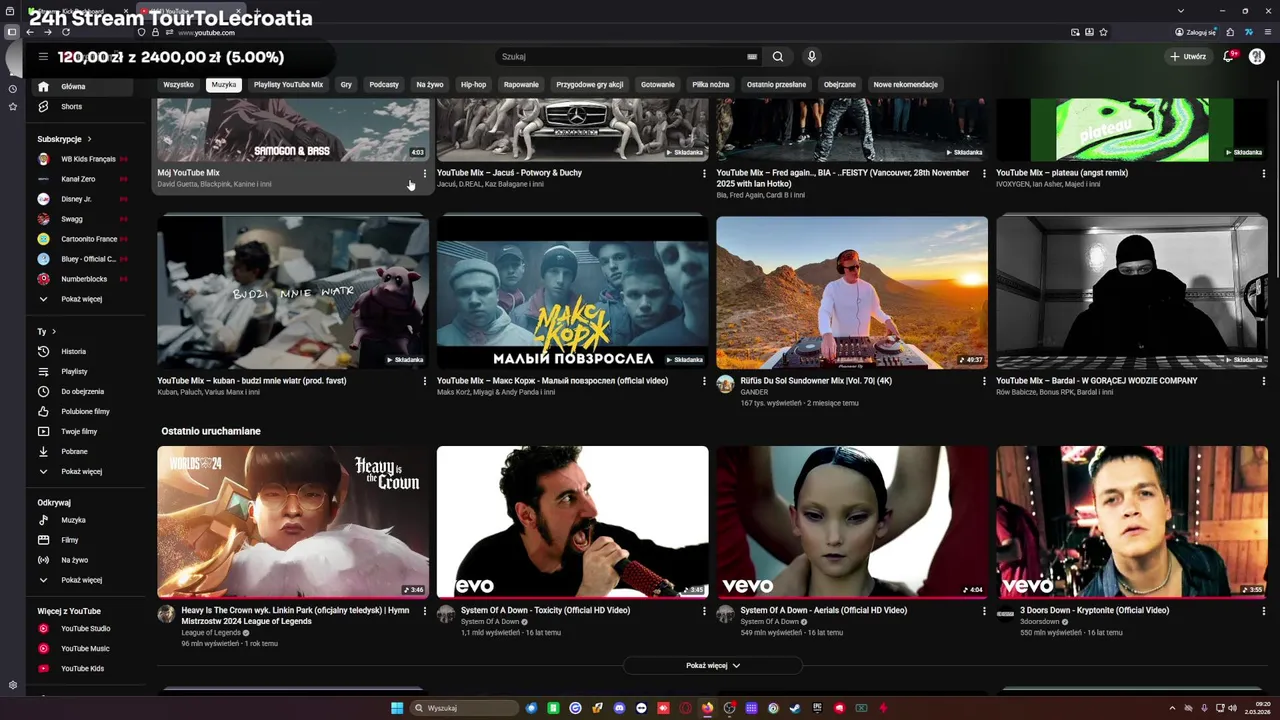Open Historia in the sidebar

83,352
